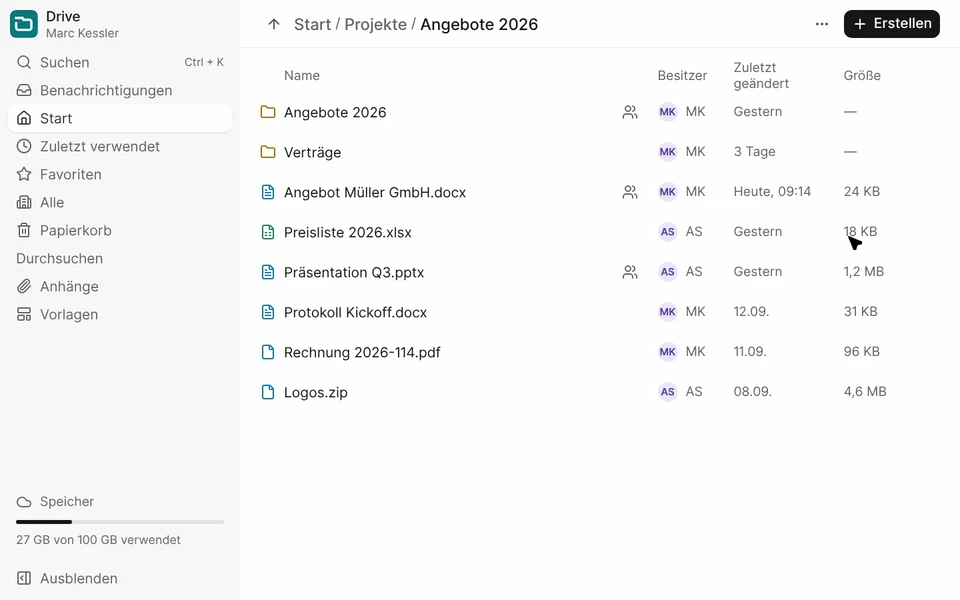The image size is (960, 600).
Task: Open Alle in the sidebar
Action: click(x=120, y=203)
